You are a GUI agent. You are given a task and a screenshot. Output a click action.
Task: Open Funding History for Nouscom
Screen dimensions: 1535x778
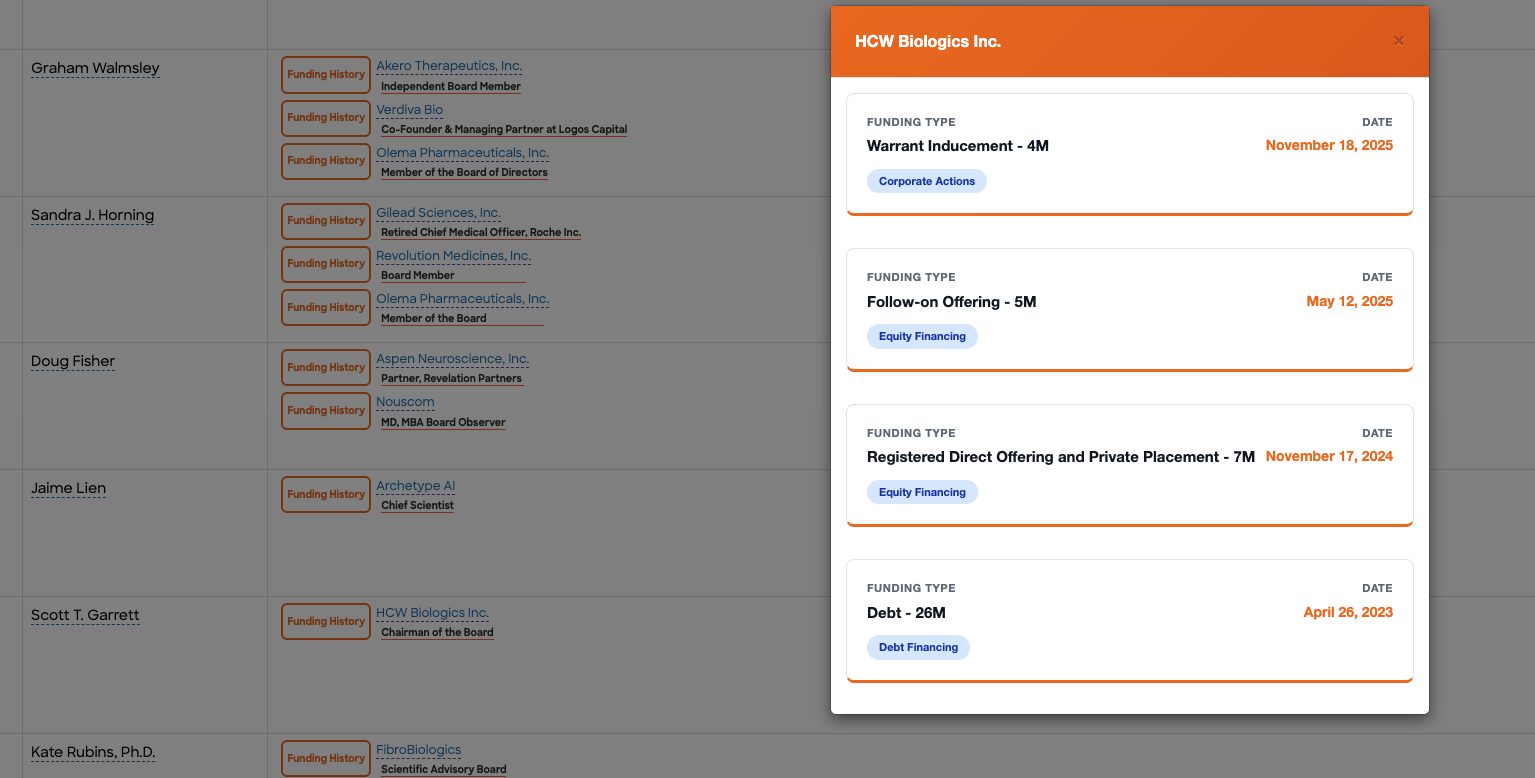tap(326, 410)
